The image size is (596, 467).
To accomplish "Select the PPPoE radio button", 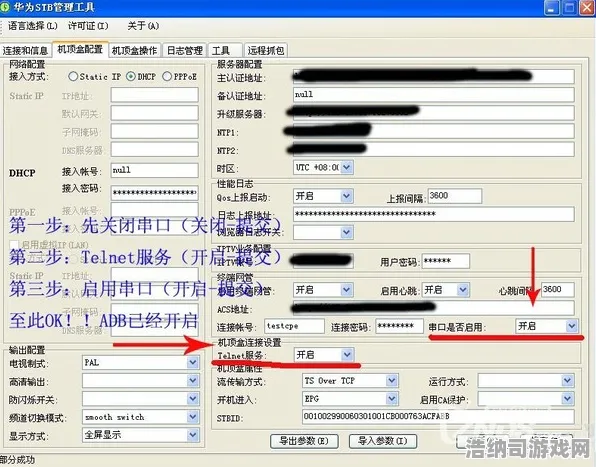I will point(167,76).
